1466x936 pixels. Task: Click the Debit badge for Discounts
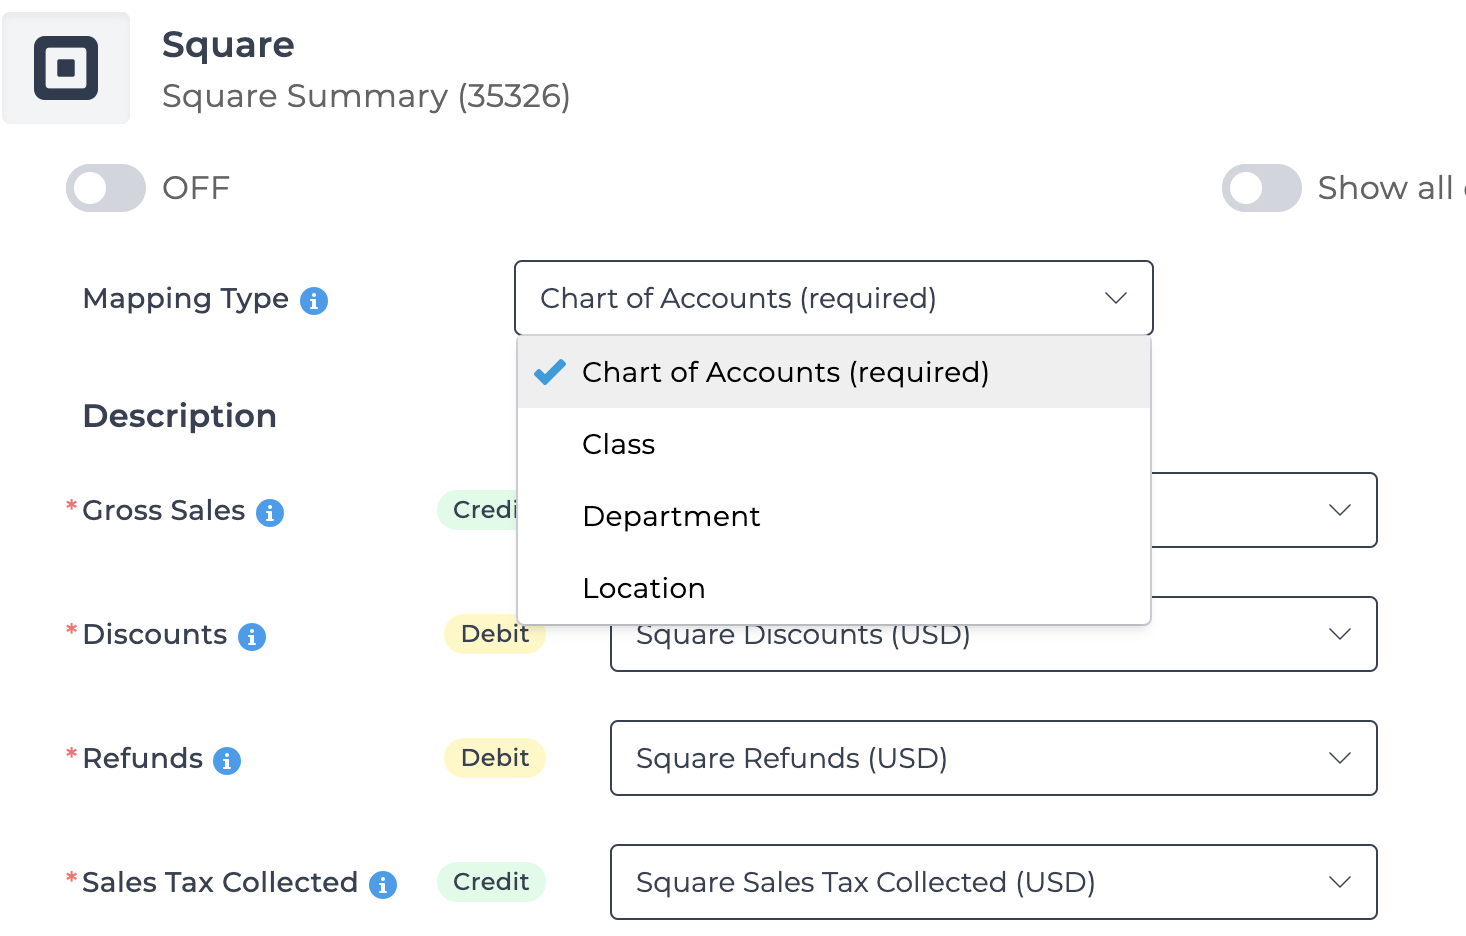[494, 634]
